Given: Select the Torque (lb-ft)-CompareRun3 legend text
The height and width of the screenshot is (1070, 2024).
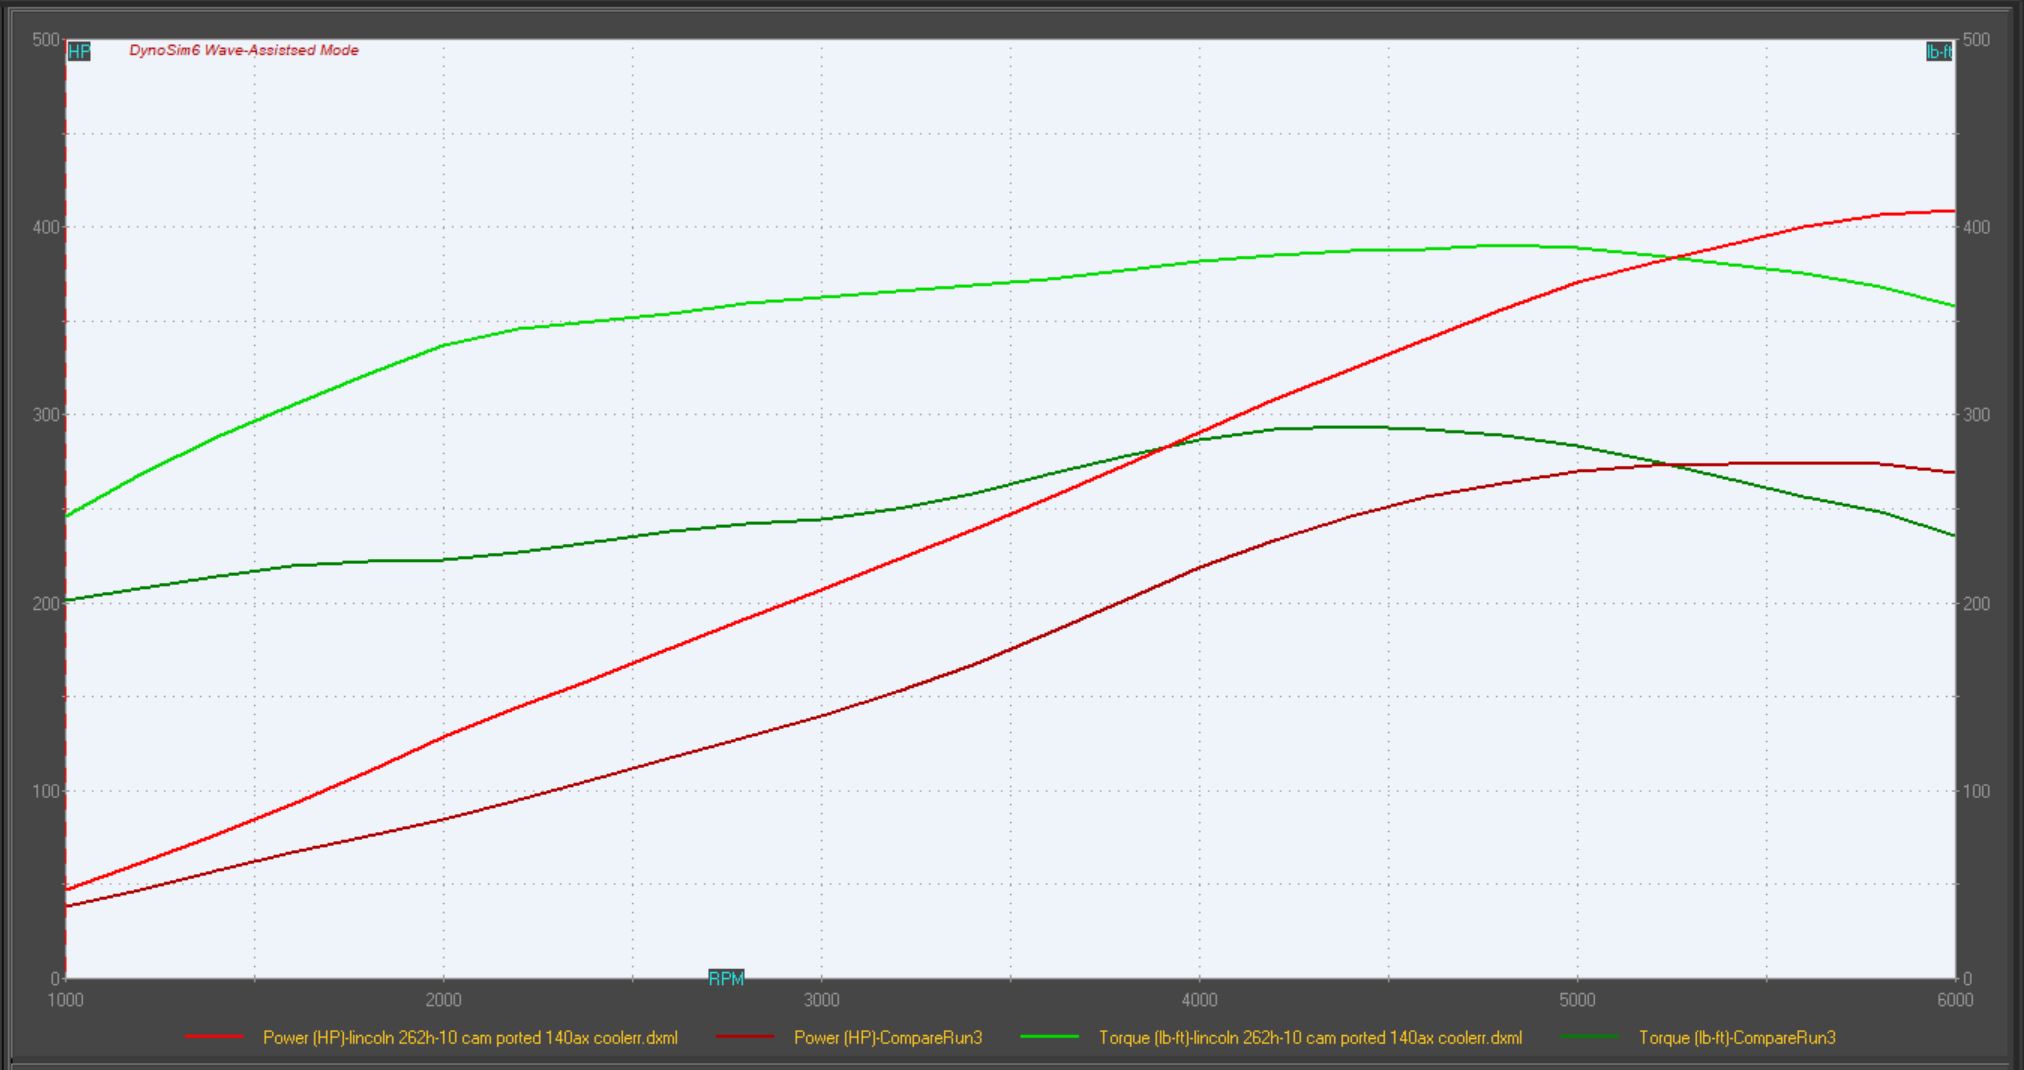Looking at the screenshot, I should coord(1737,1038).
